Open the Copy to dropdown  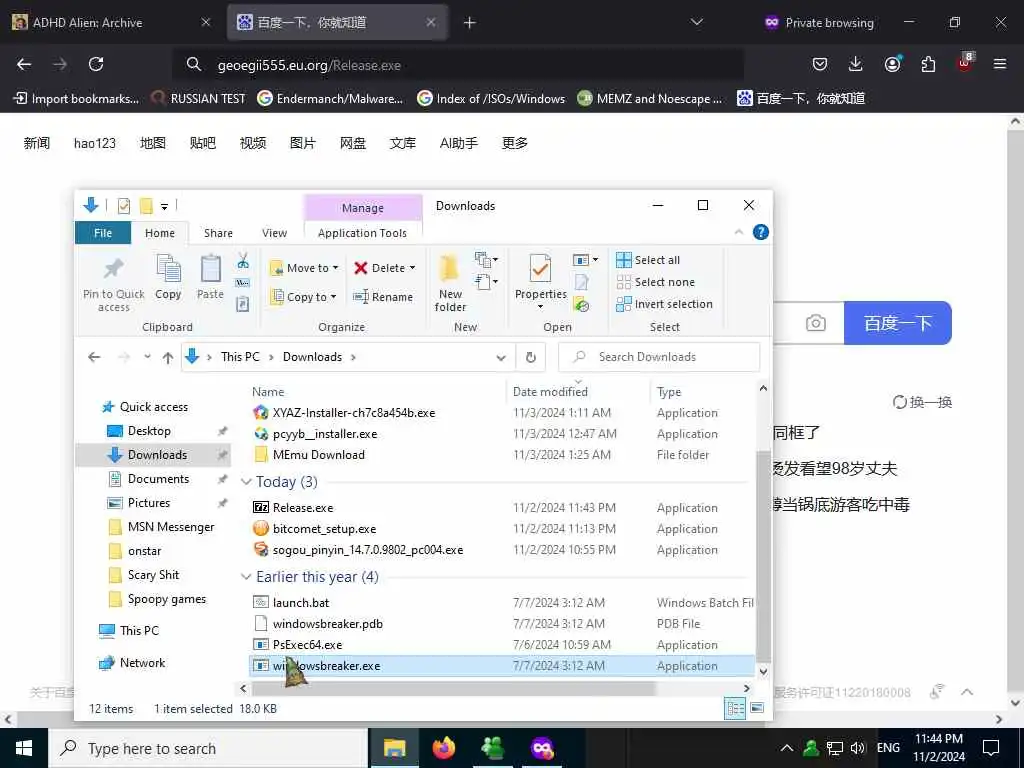[x=303, y=297]
